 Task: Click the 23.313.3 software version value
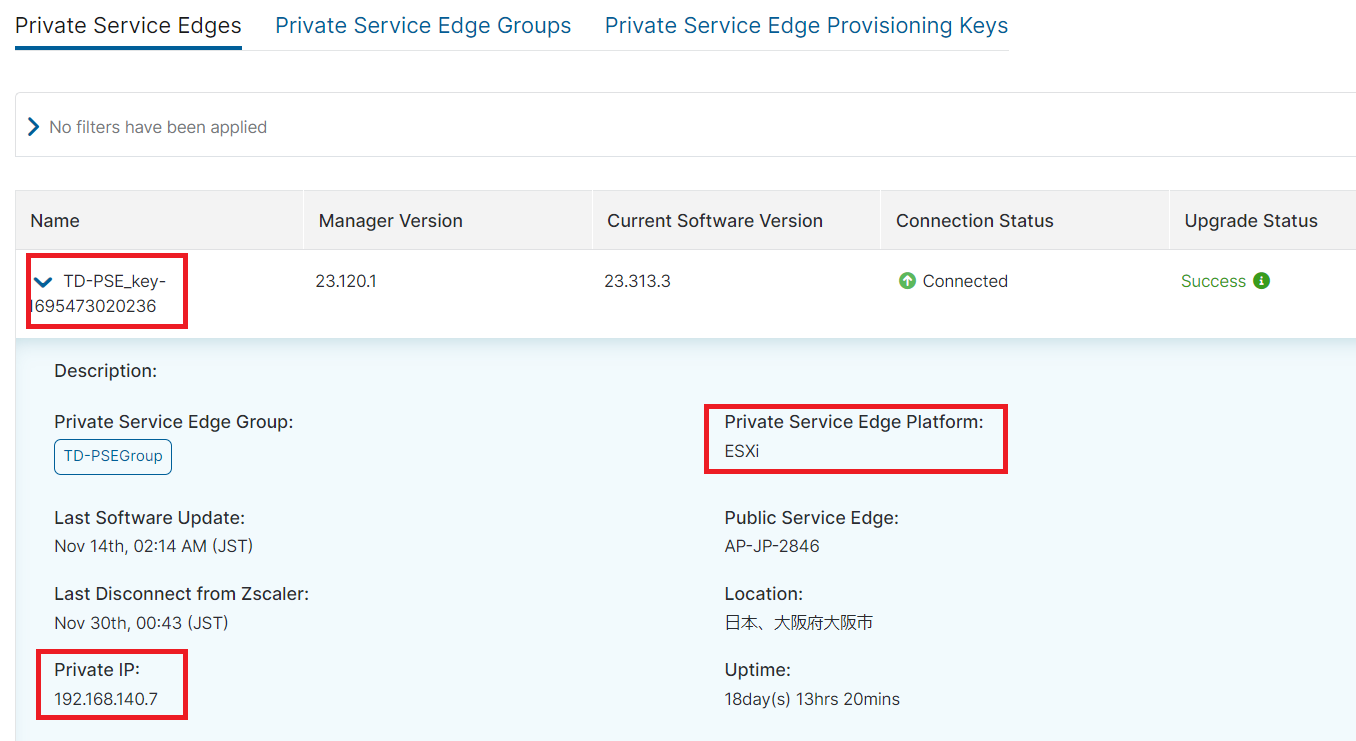tap(637, 281)
